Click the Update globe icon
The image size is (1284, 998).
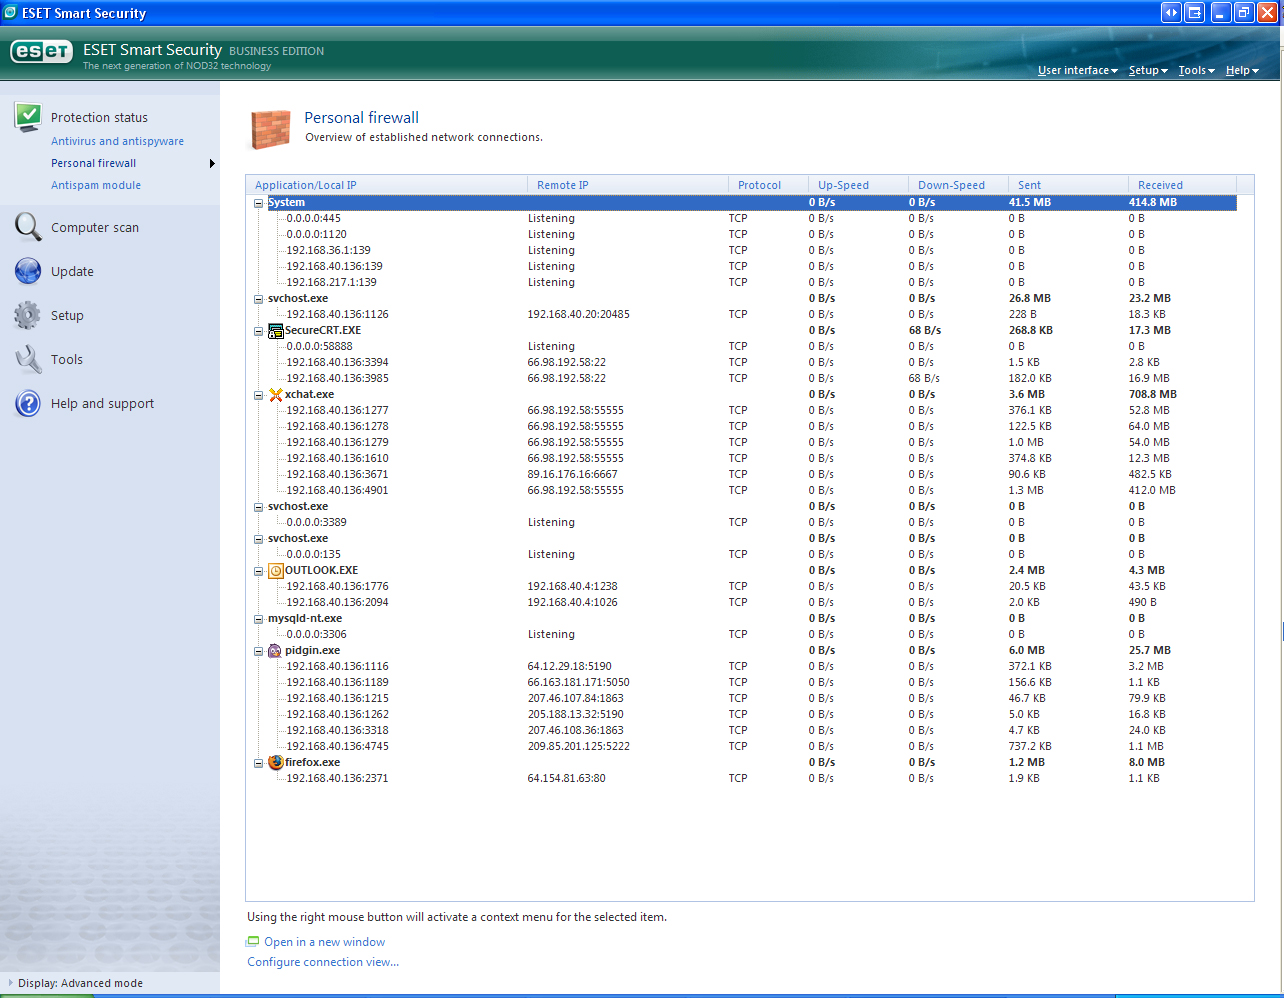[28, 271]
